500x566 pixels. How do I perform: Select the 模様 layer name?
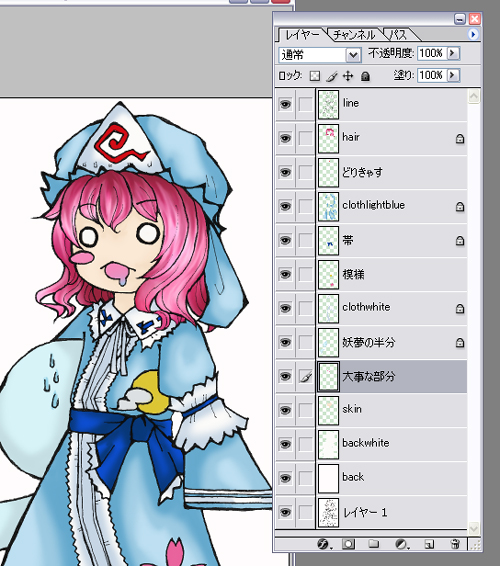(353, 274)
